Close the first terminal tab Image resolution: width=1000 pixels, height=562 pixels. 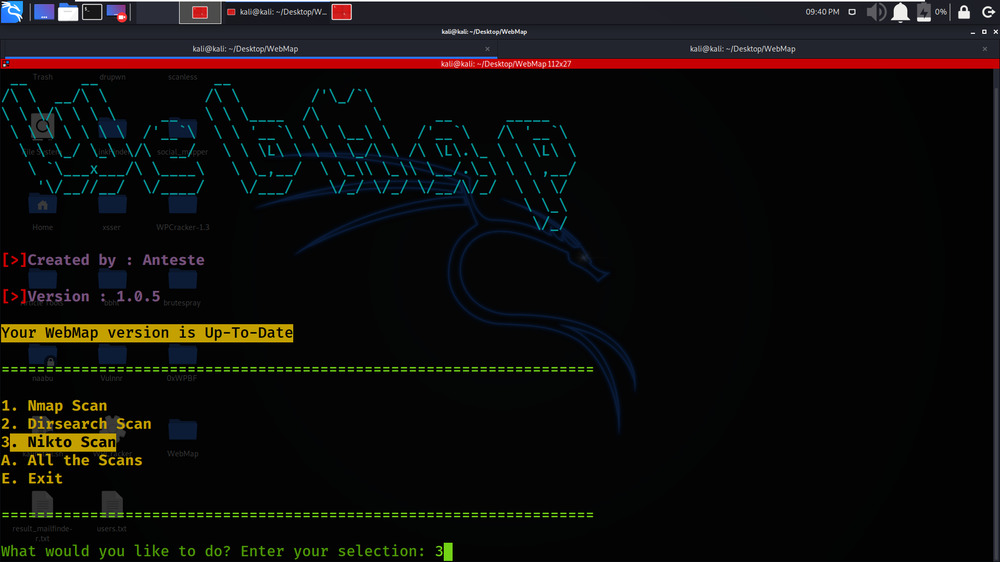pos(487,49)
